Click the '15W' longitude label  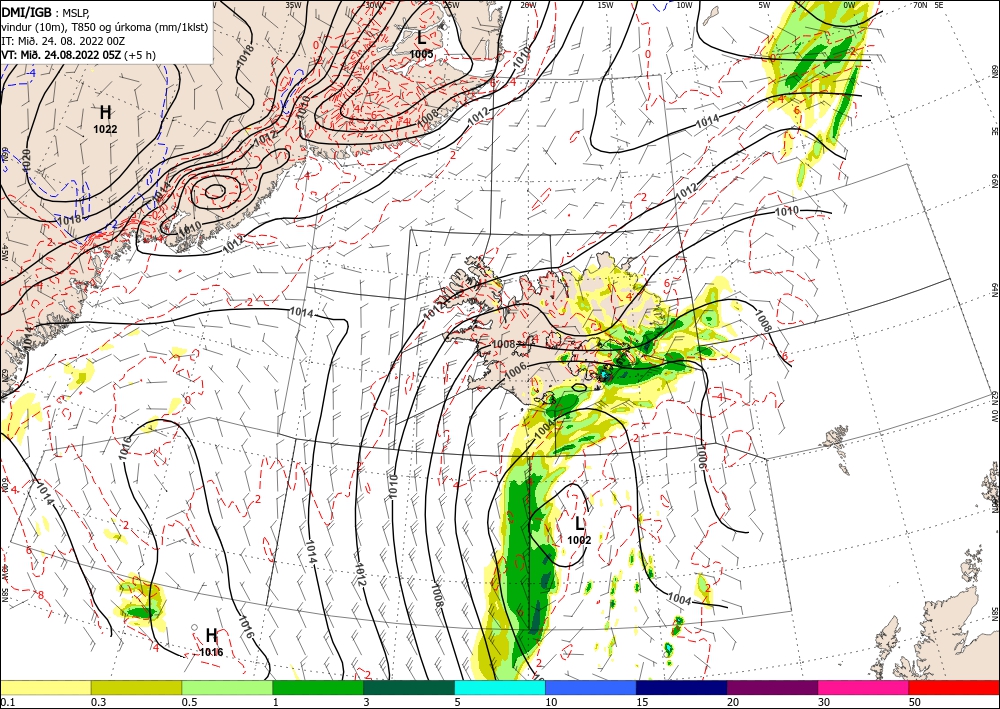pos(605,5)
